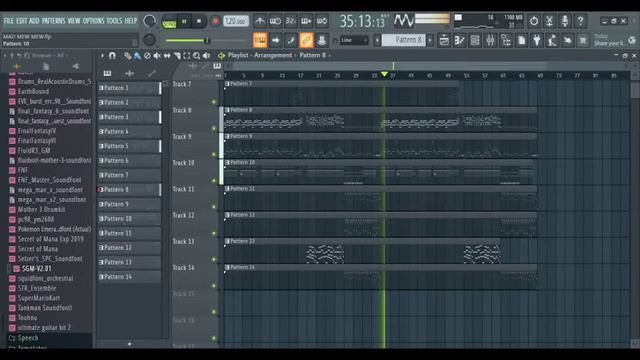Select Pattern 14 in the picker list

point(129,277)
